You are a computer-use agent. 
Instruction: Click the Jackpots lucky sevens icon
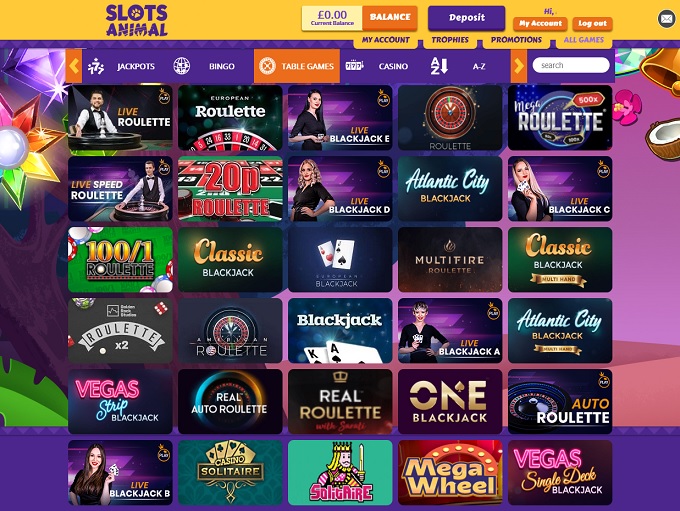(x=95, y=66)
